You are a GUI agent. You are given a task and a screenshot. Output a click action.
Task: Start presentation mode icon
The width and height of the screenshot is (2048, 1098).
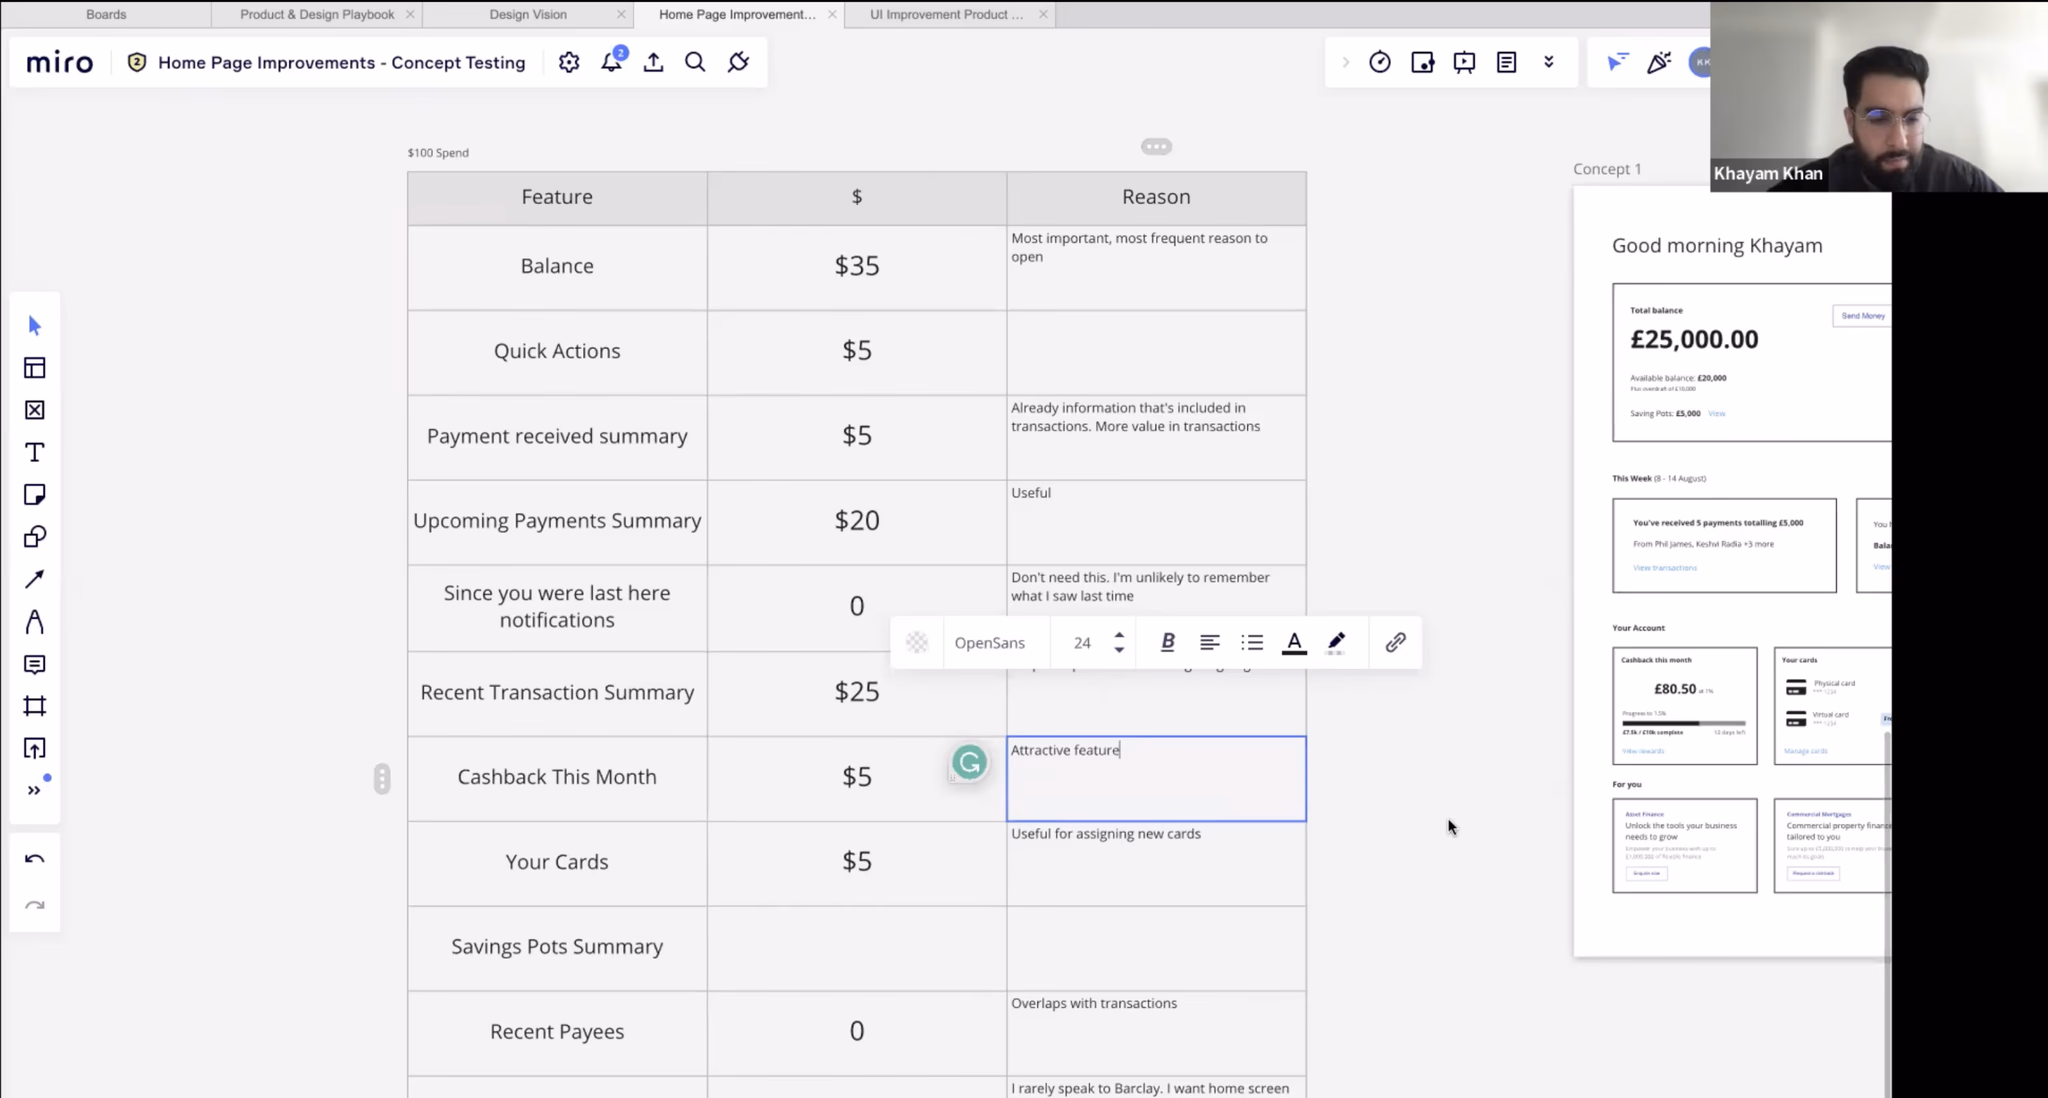pyautogui.click(x=1464, y=62)
